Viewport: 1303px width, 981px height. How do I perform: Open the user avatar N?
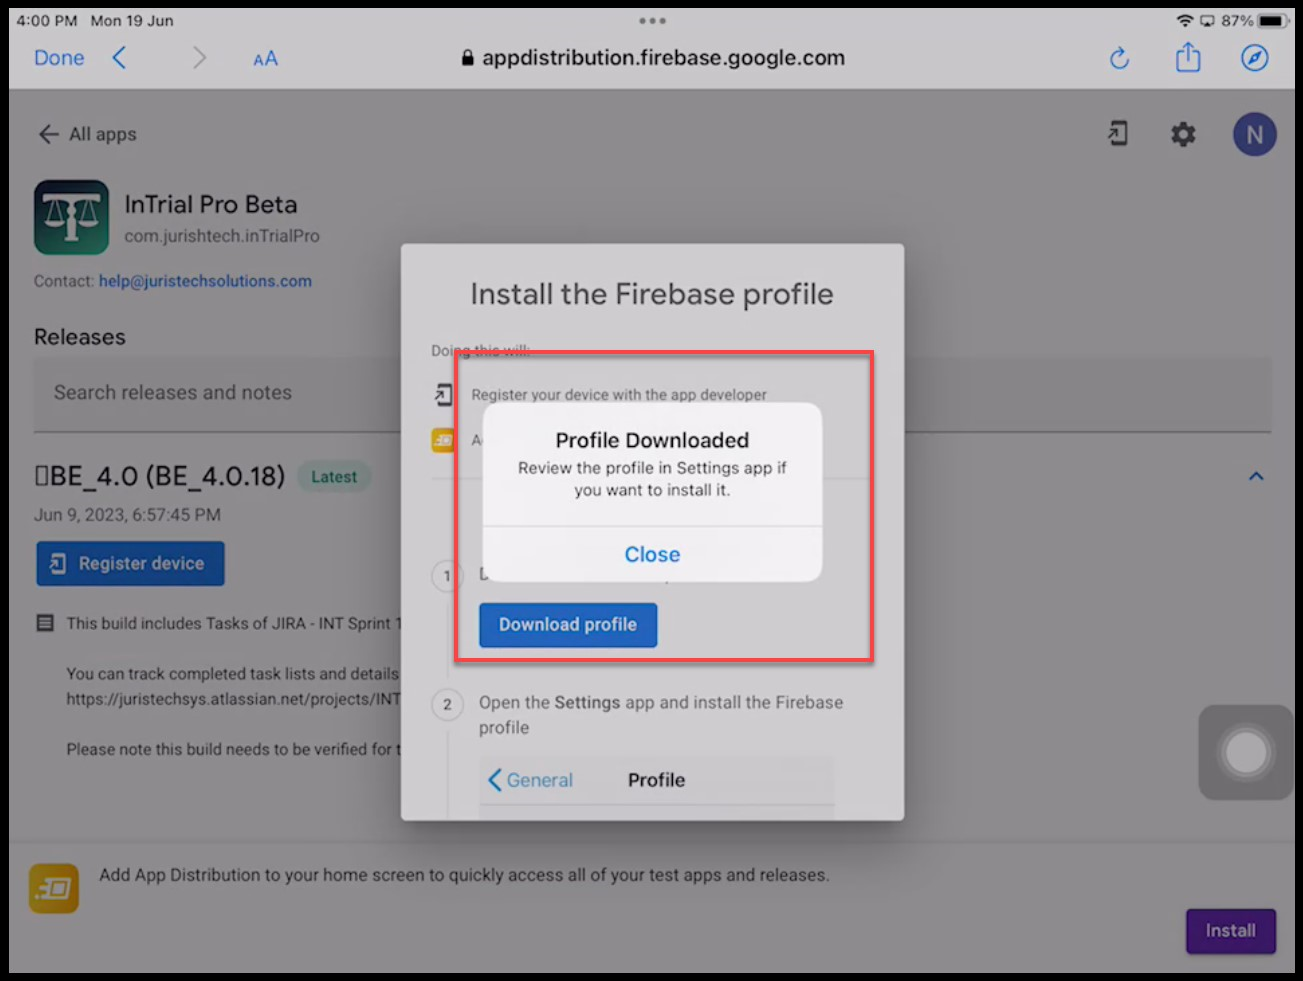[1254, 135]
